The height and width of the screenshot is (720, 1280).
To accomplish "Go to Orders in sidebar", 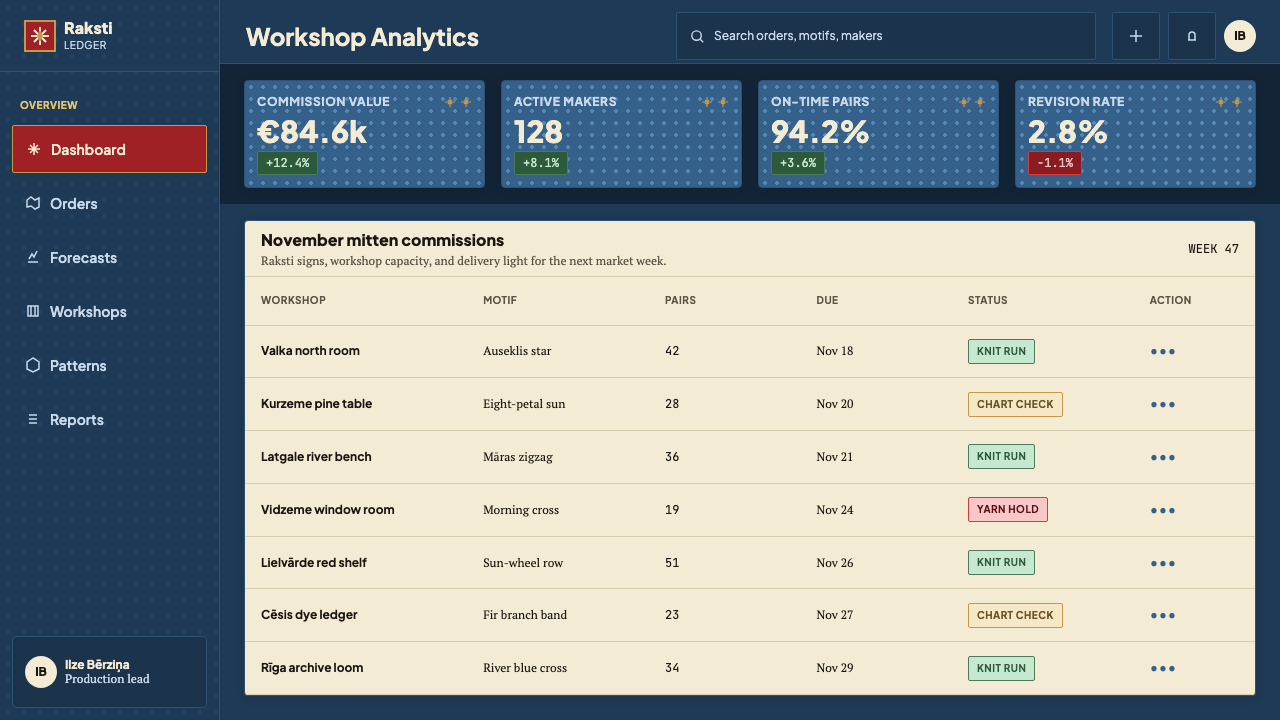I will point(109,203).
